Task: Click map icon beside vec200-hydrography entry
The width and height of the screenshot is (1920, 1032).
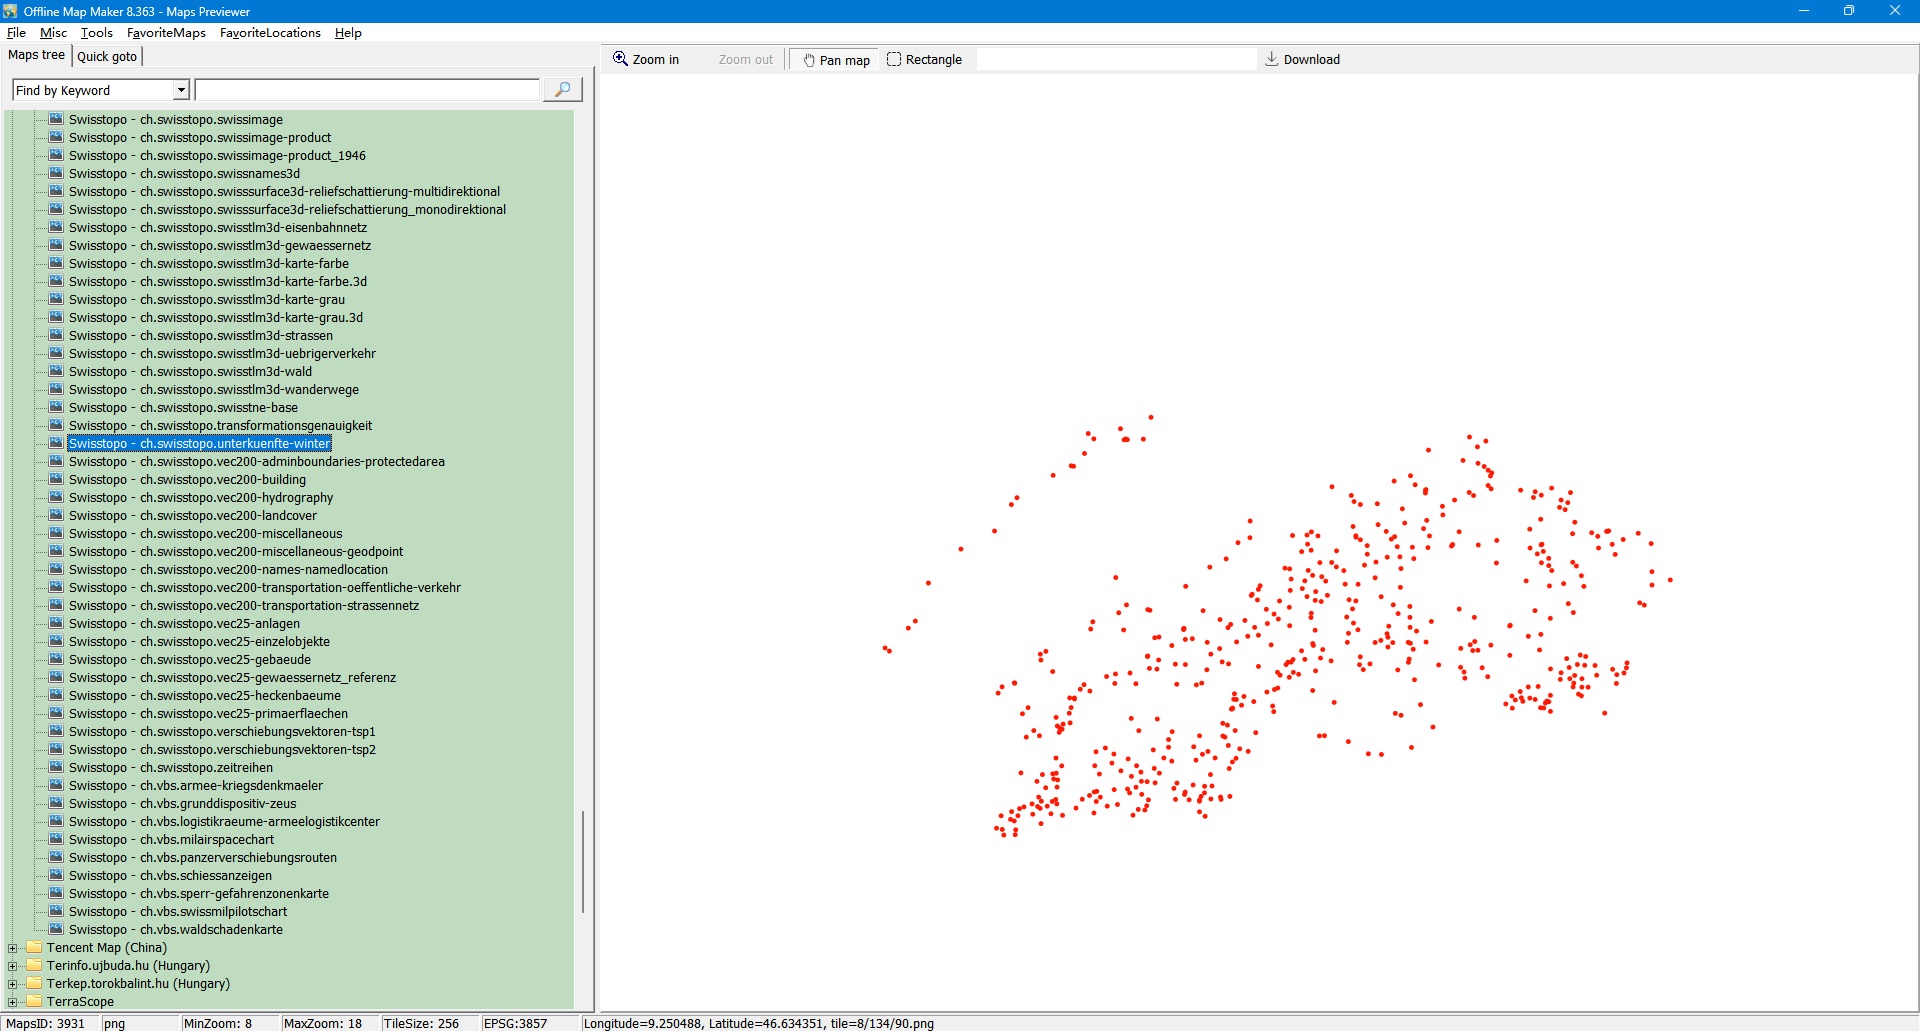Action: 56,498
